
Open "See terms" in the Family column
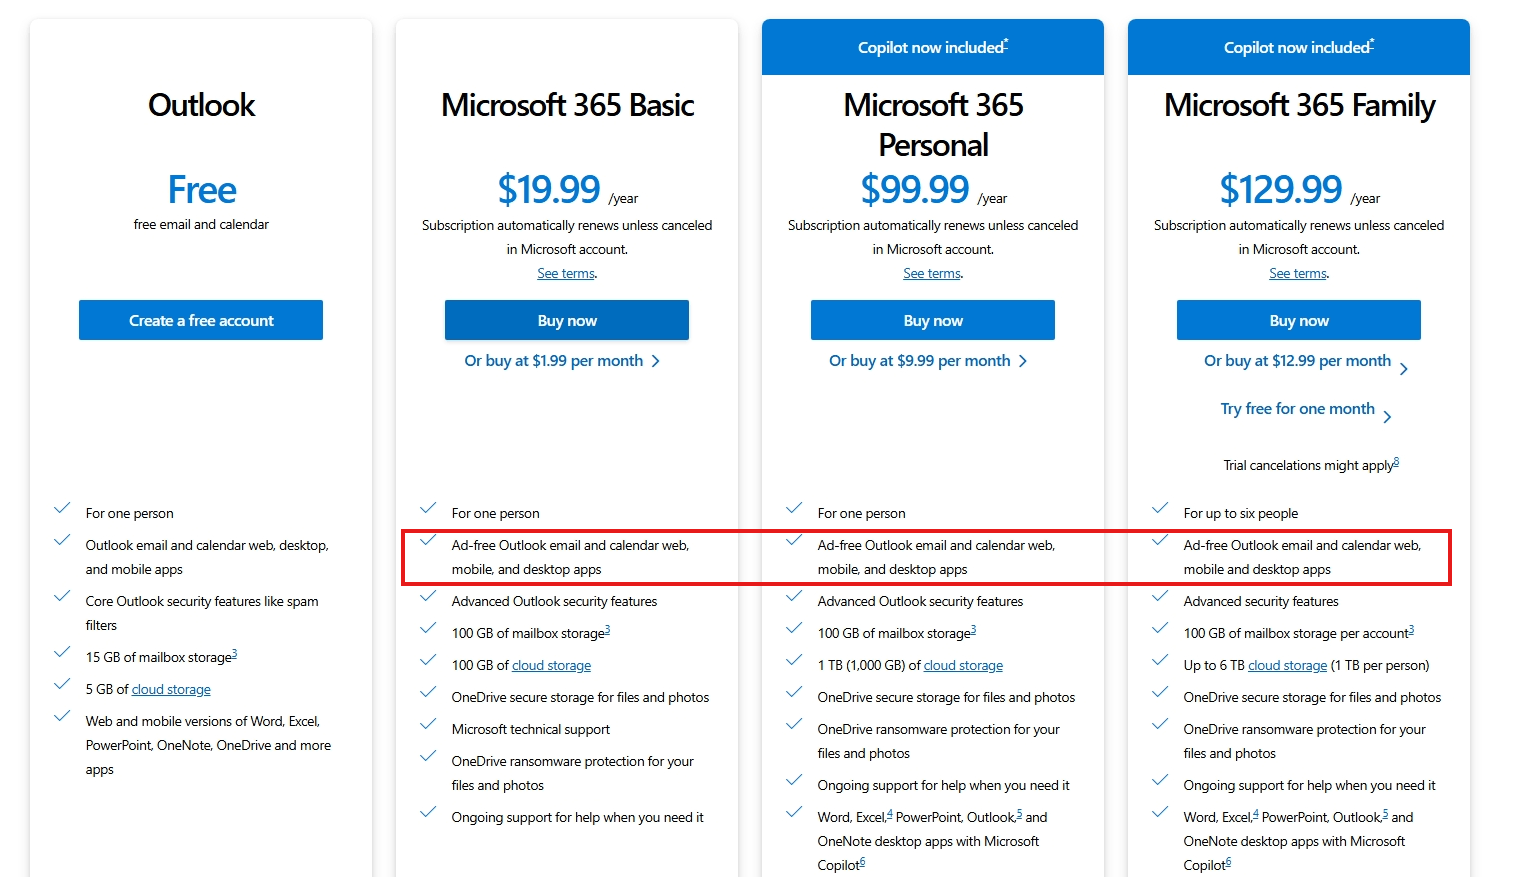point(1296,272)
